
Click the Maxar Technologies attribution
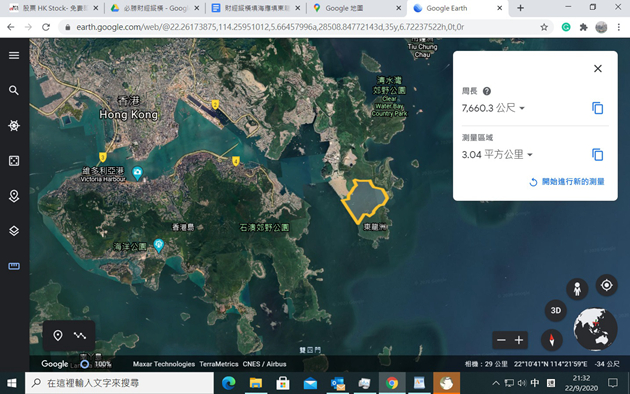point(164,364)
